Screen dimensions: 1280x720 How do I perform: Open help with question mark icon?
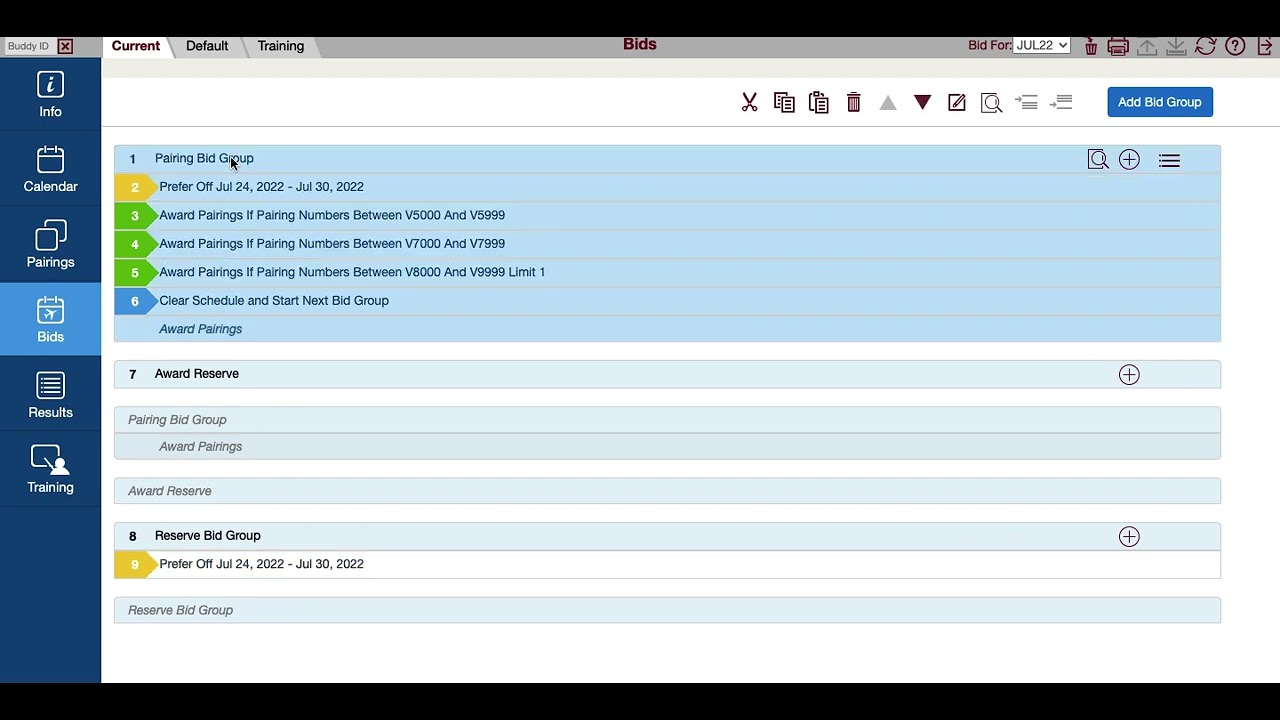[x=1235, y=46]
